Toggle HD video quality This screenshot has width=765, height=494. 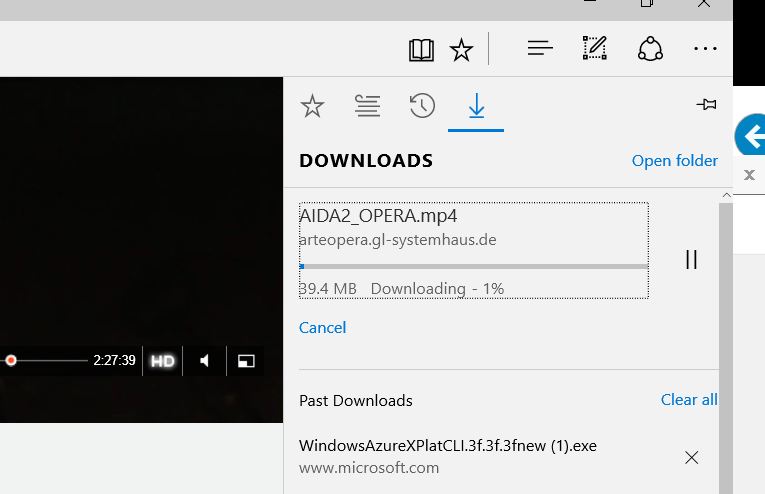[x=163, y=360]
